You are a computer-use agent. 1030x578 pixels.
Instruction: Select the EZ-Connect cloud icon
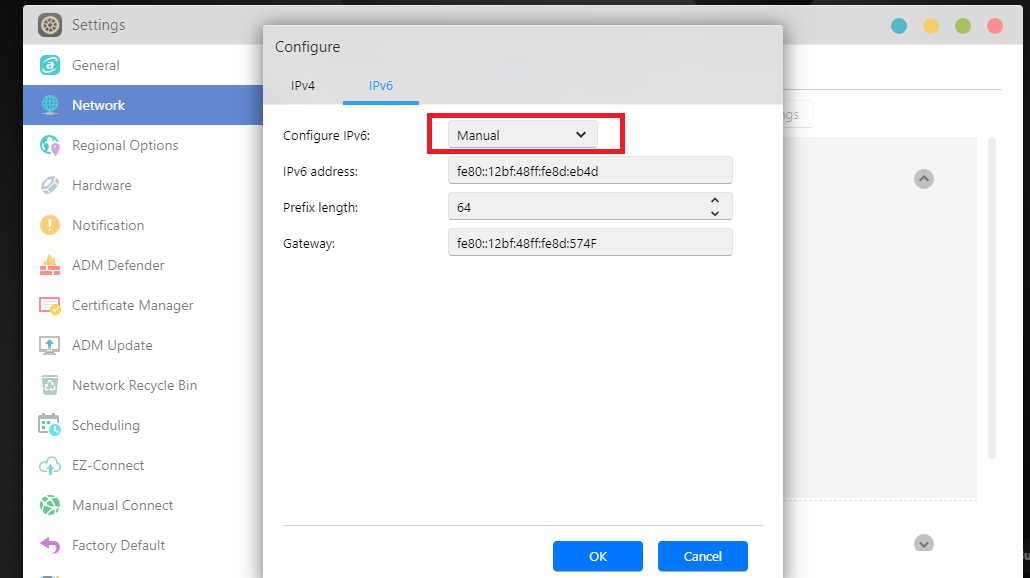coord(48,465)
